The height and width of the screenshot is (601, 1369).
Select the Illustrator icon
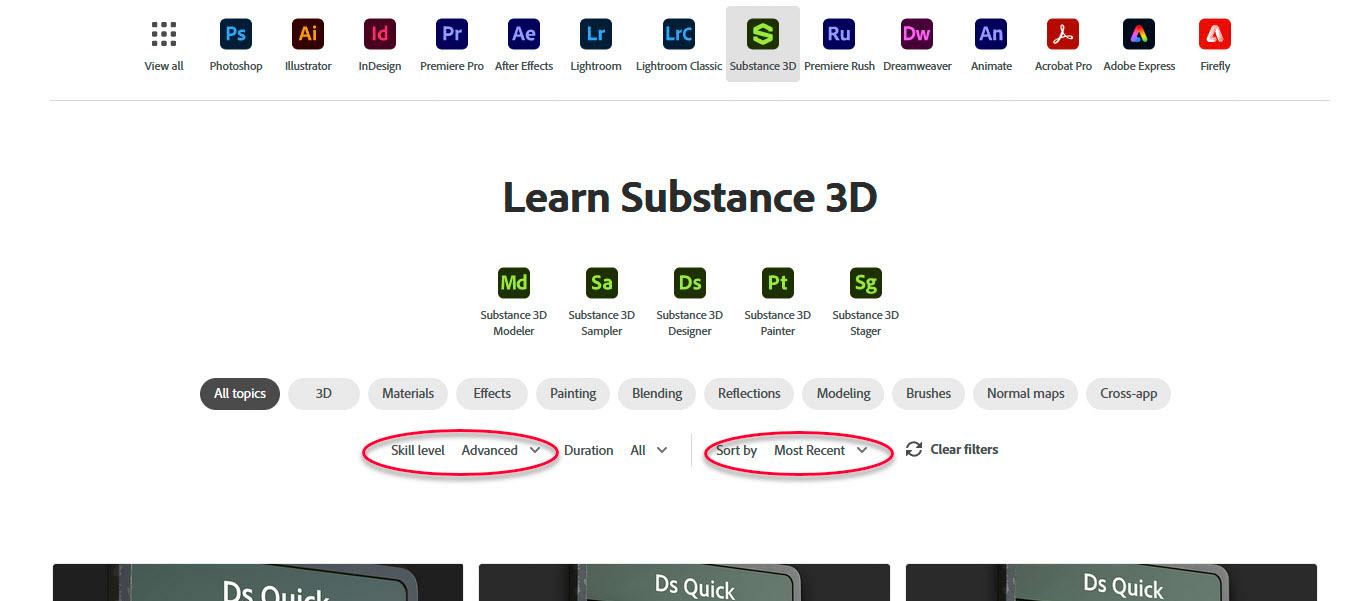307,33
